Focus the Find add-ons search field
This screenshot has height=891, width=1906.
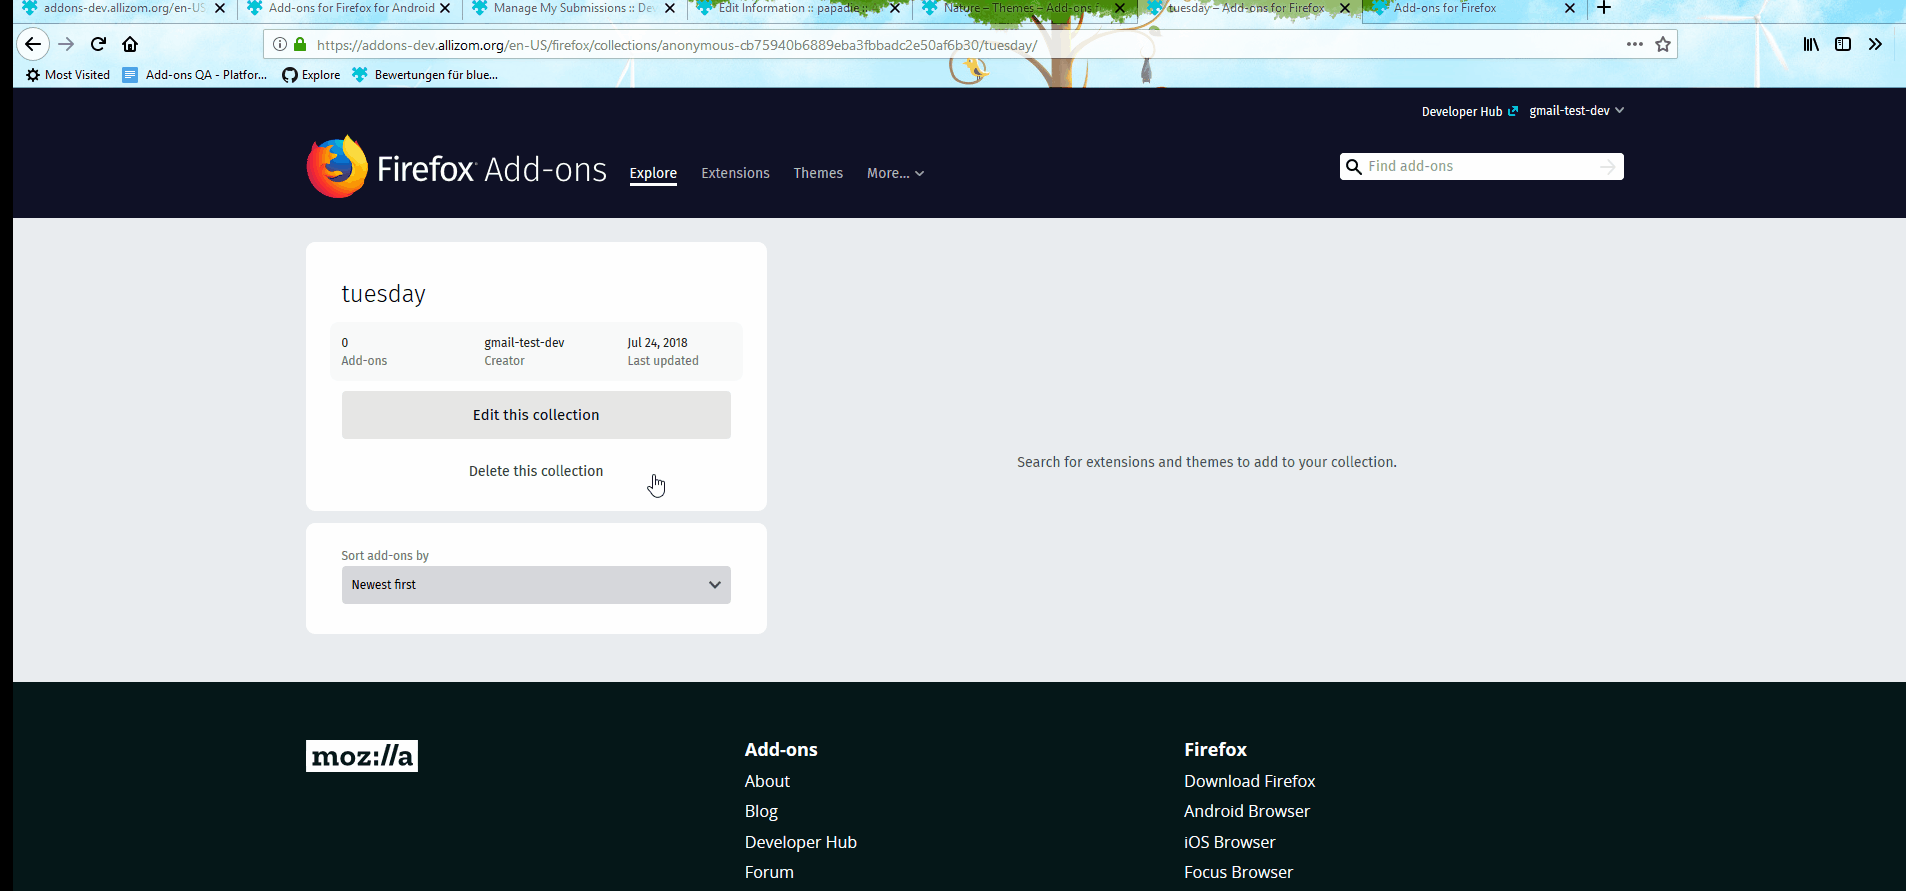click(1480, 166)
